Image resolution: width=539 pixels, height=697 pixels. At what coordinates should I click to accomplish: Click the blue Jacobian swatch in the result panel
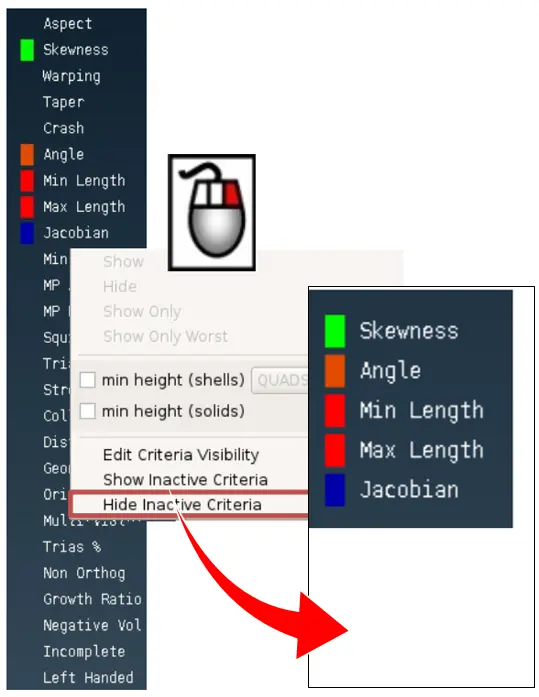[335, 490]
